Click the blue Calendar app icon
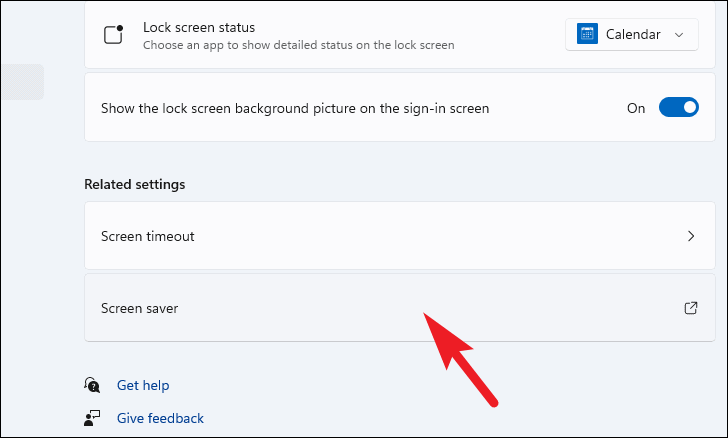Image resolution: width=728 pixels, height=438 pixels. click(x=587, y=34)
